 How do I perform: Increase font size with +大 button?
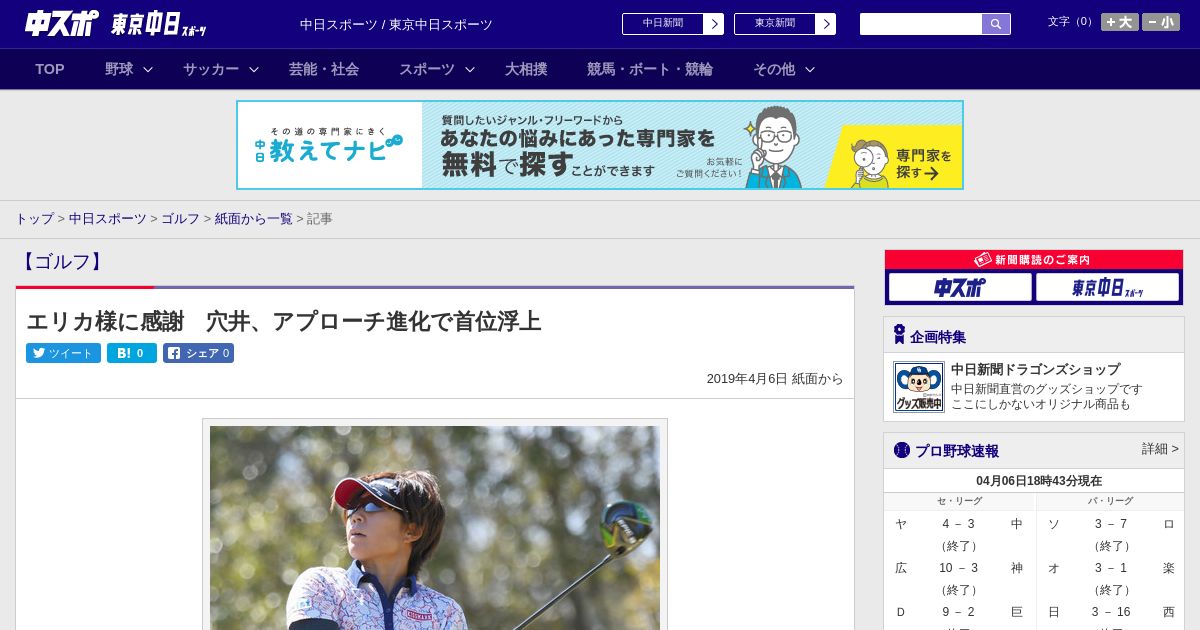tap(1120, 22)
